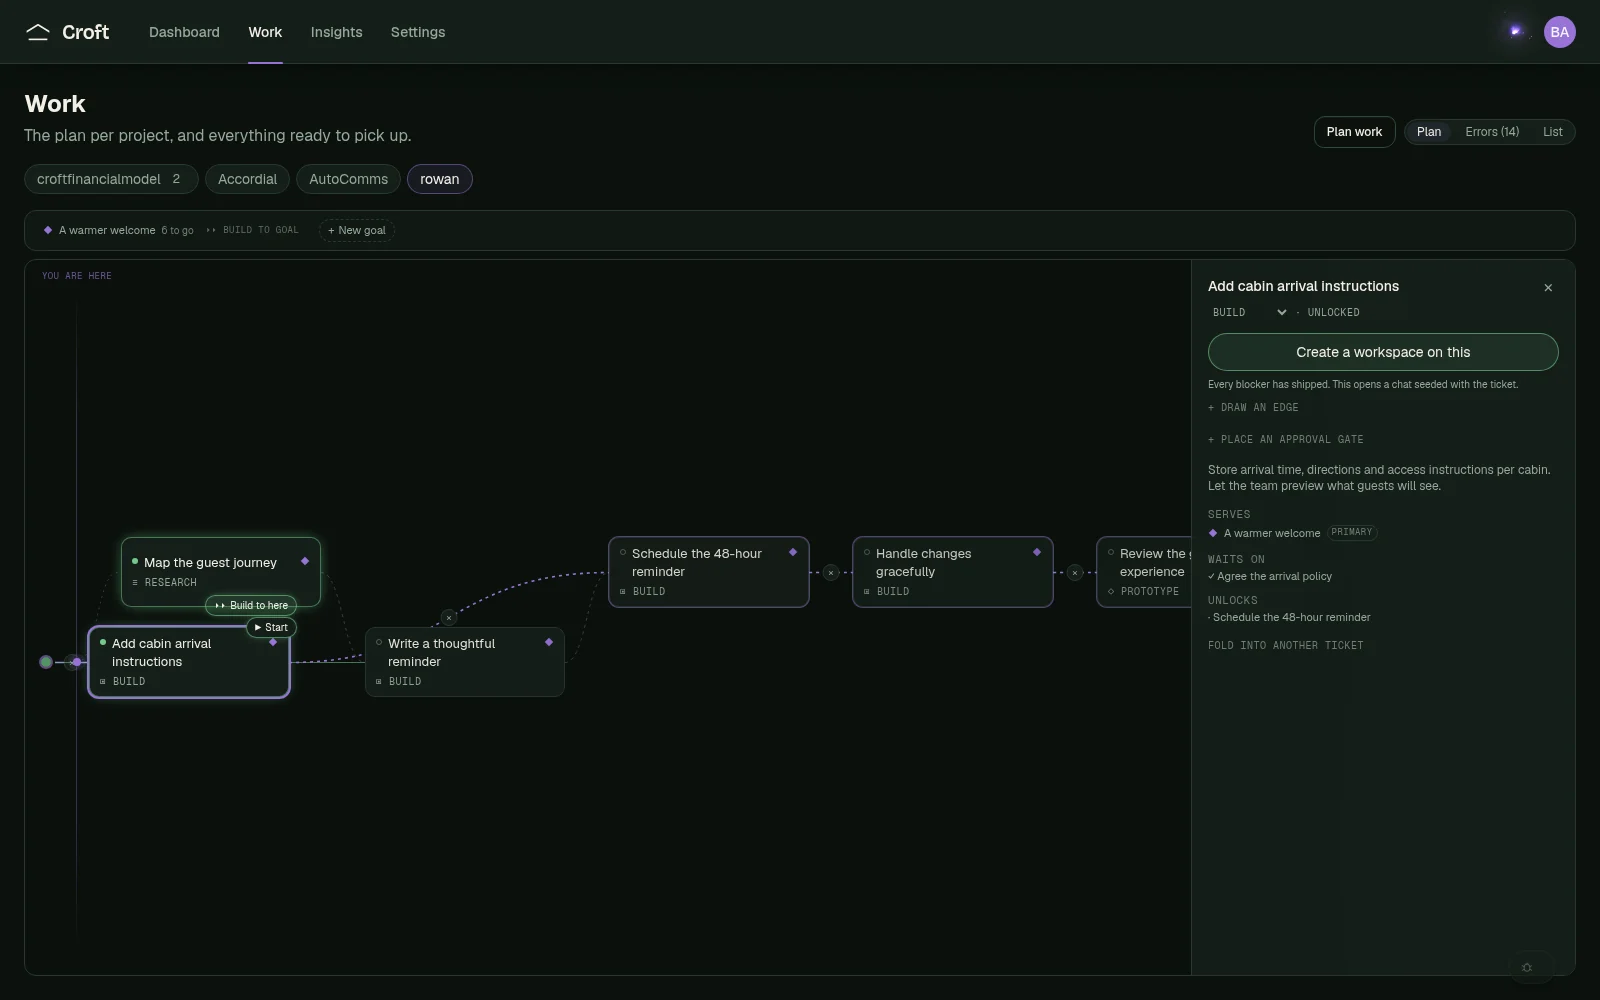Click the + New goal button
This screenshot has height=1000, width=1600.
(357, 230)
